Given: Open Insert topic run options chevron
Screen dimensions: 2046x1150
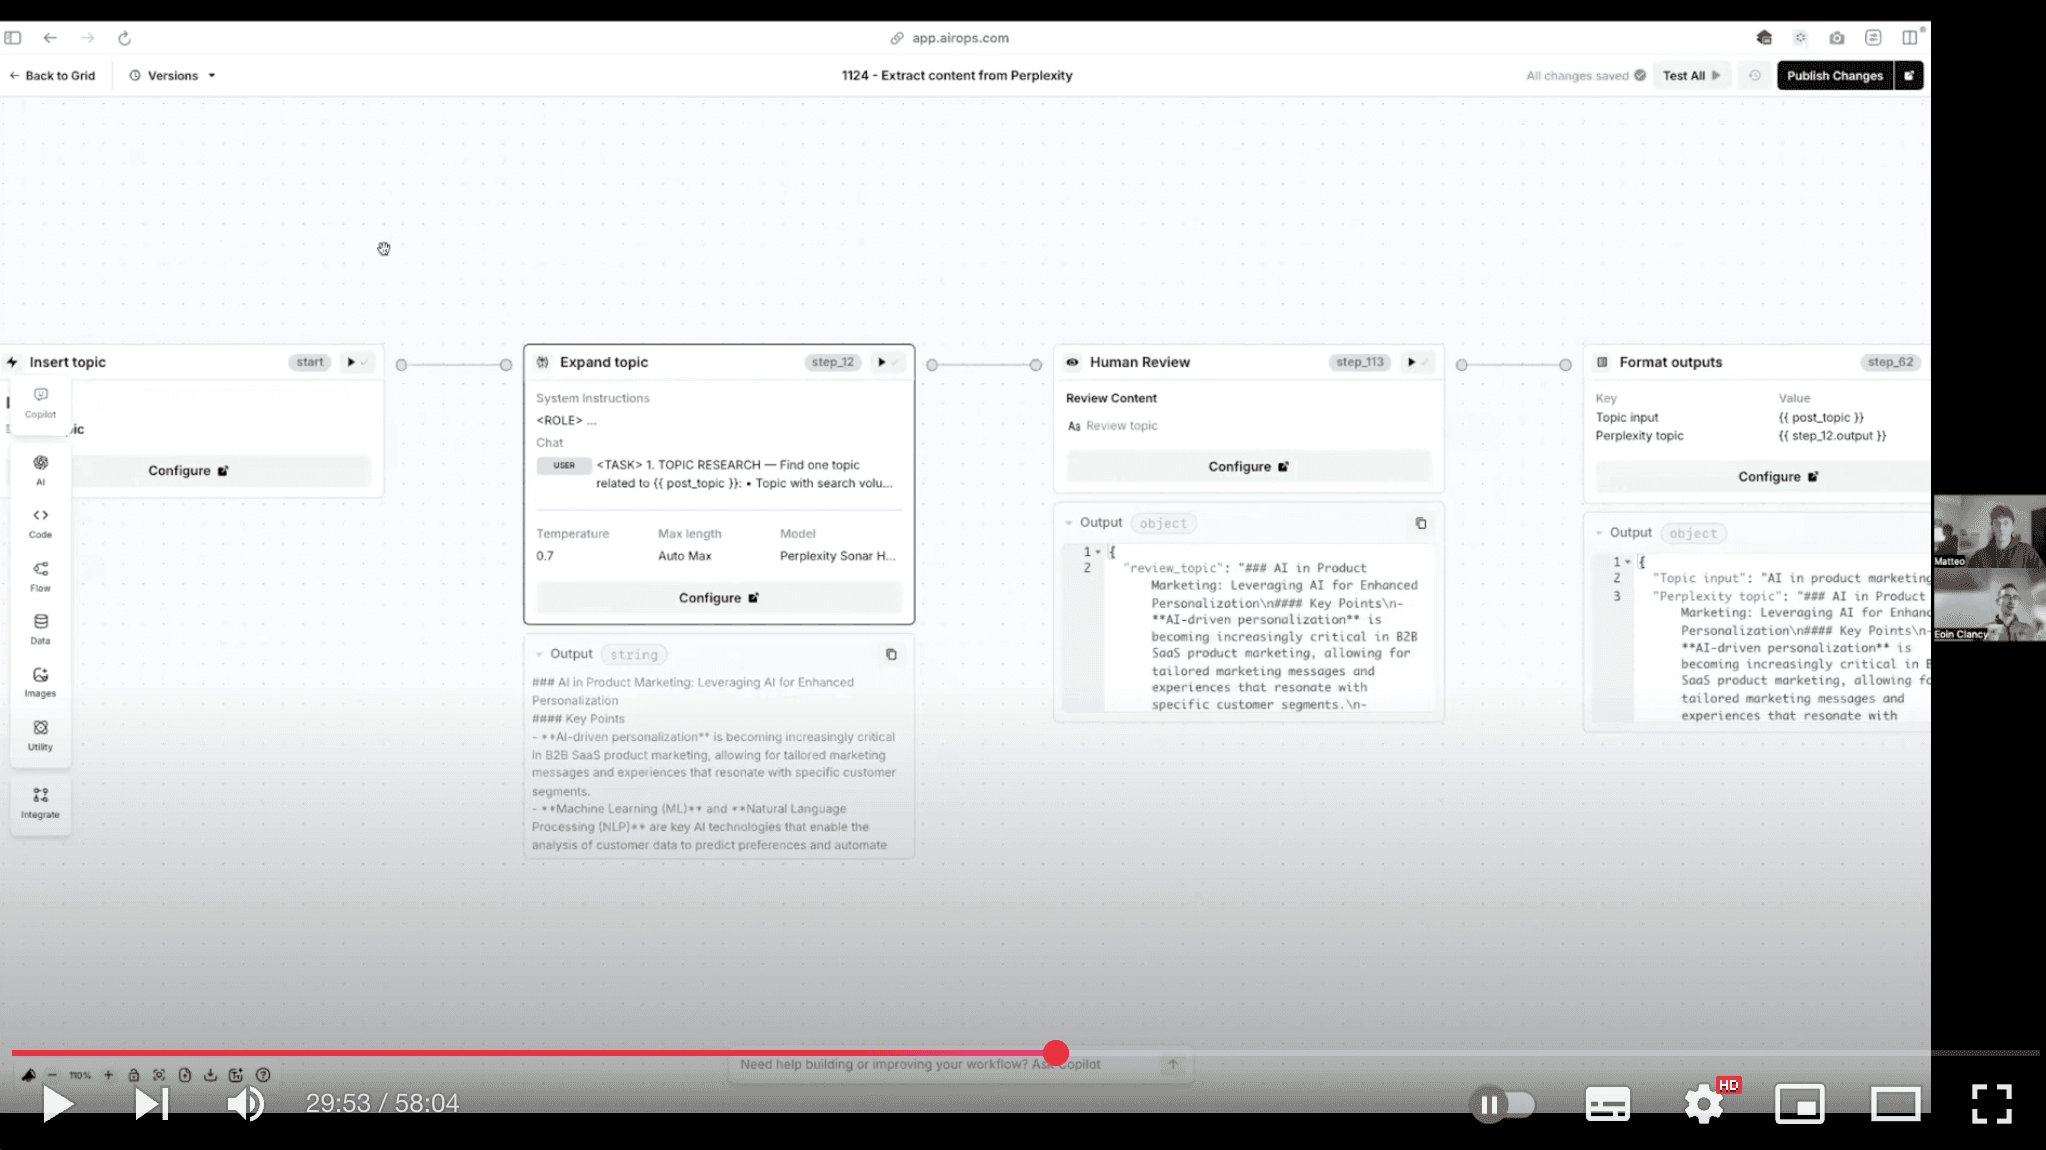Looking at the screenshot, I should click(x=364, y=362).
